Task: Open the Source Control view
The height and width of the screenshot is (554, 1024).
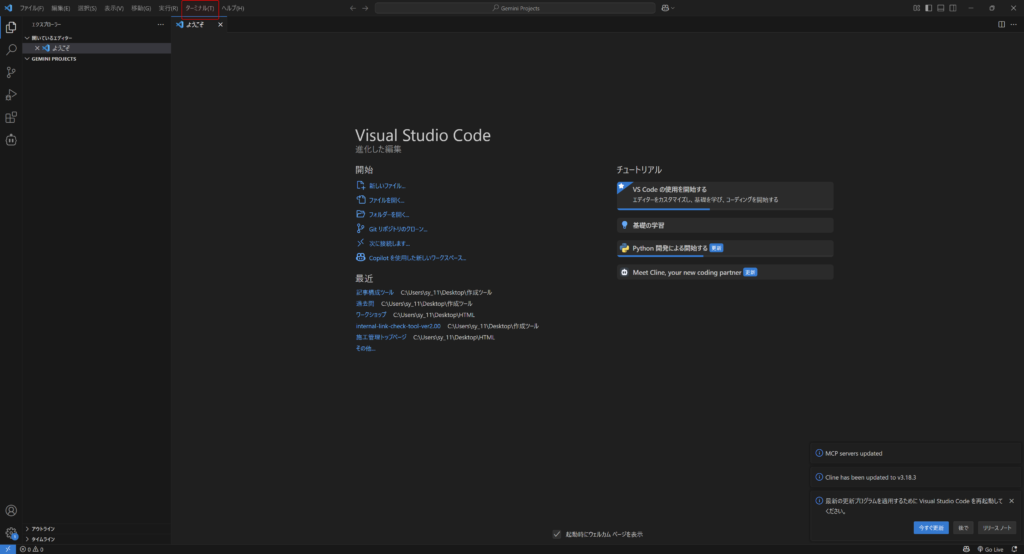Action: pos(11,72)
